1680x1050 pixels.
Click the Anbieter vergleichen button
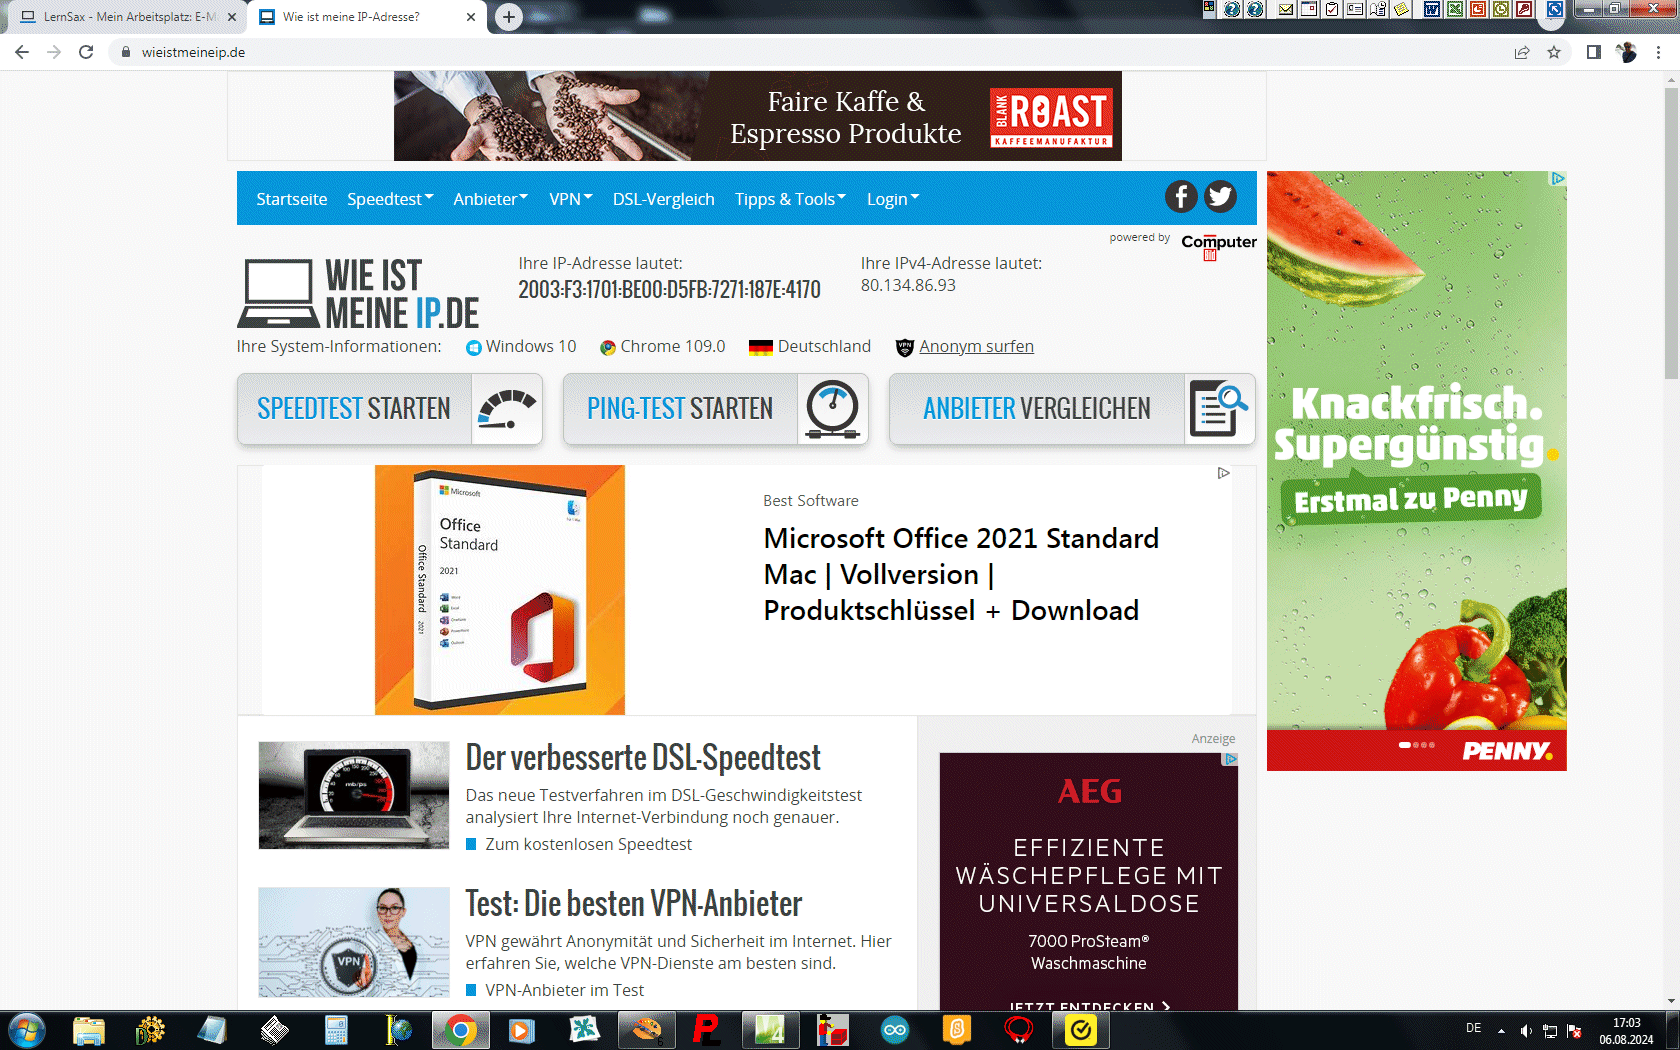(x=1072, y=409)
